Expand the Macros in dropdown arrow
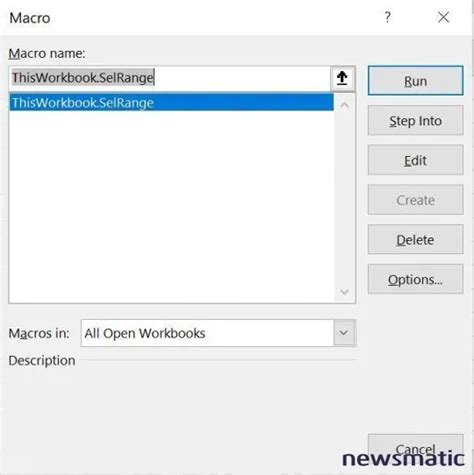The width and height of the screenshot is (474, 475). [344, 333]
